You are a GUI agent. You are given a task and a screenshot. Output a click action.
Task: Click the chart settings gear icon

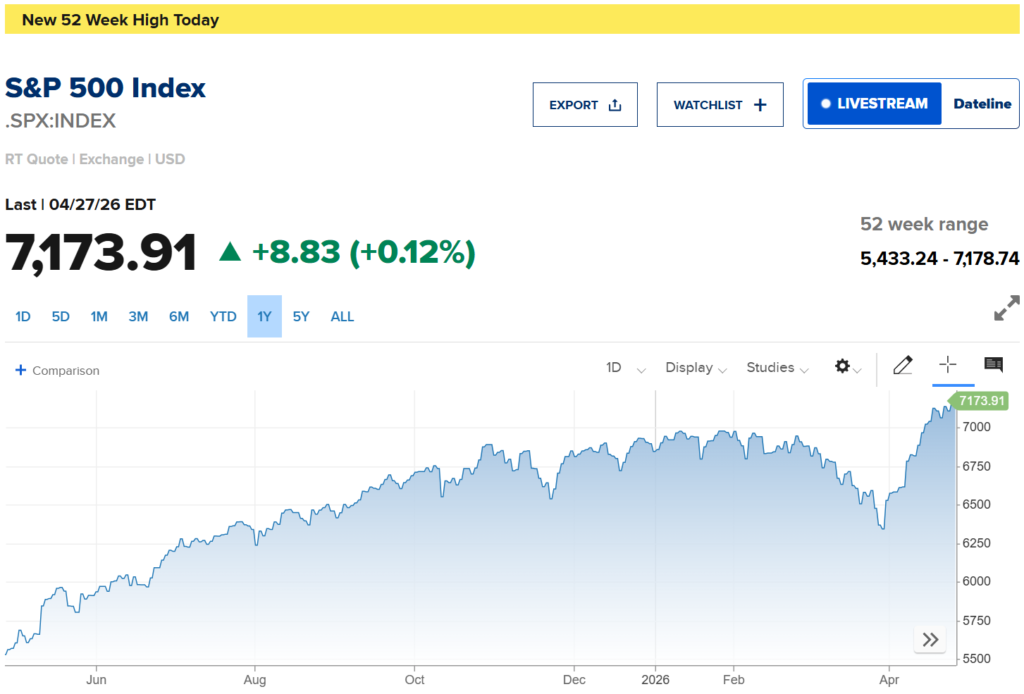click(843, 367)
